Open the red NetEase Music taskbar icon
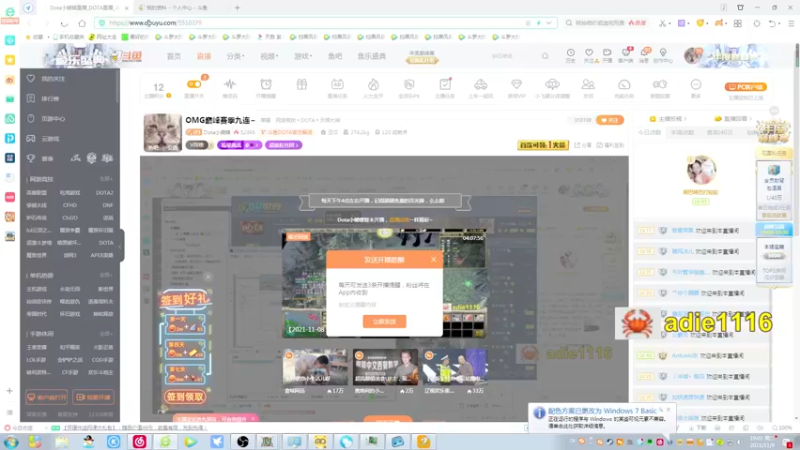 (139, 442)
